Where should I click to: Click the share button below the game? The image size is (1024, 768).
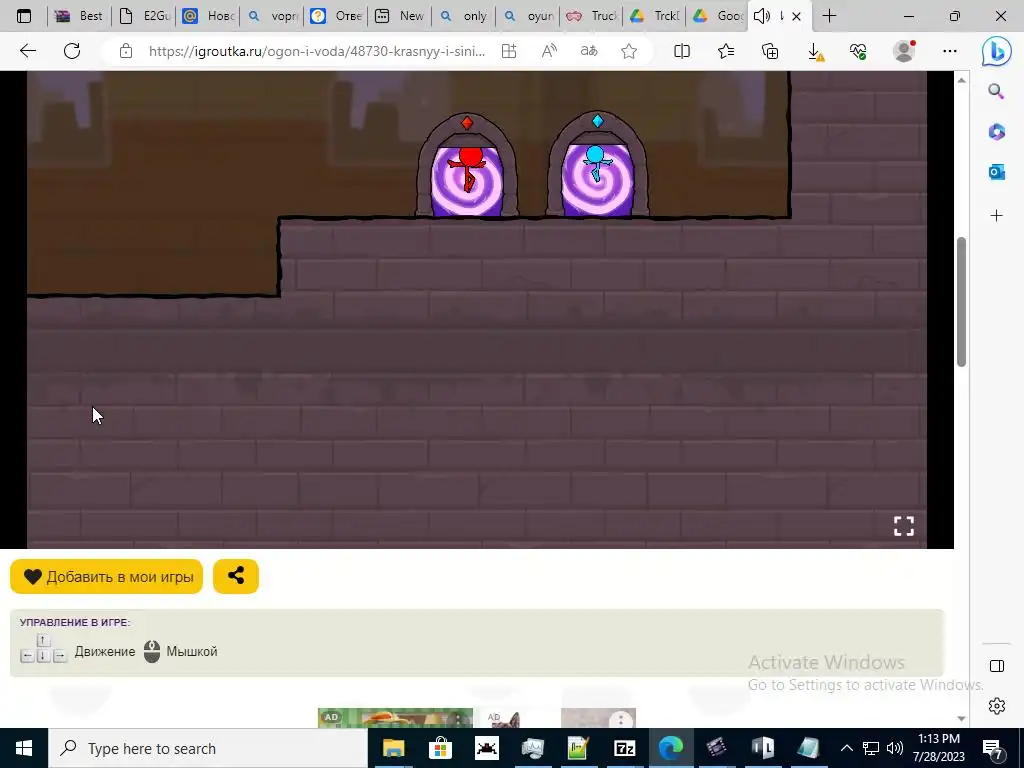coord(236,576)
